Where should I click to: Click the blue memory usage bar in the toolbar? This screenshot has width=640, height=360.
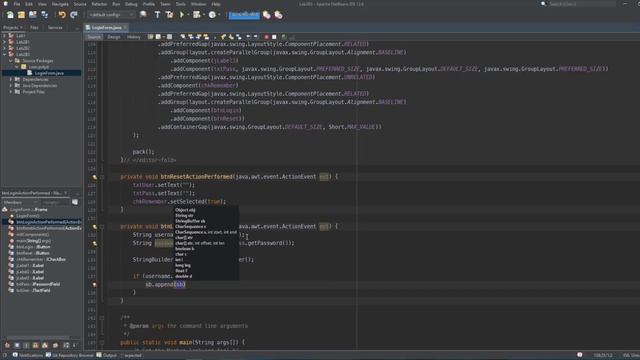[244, 15]
